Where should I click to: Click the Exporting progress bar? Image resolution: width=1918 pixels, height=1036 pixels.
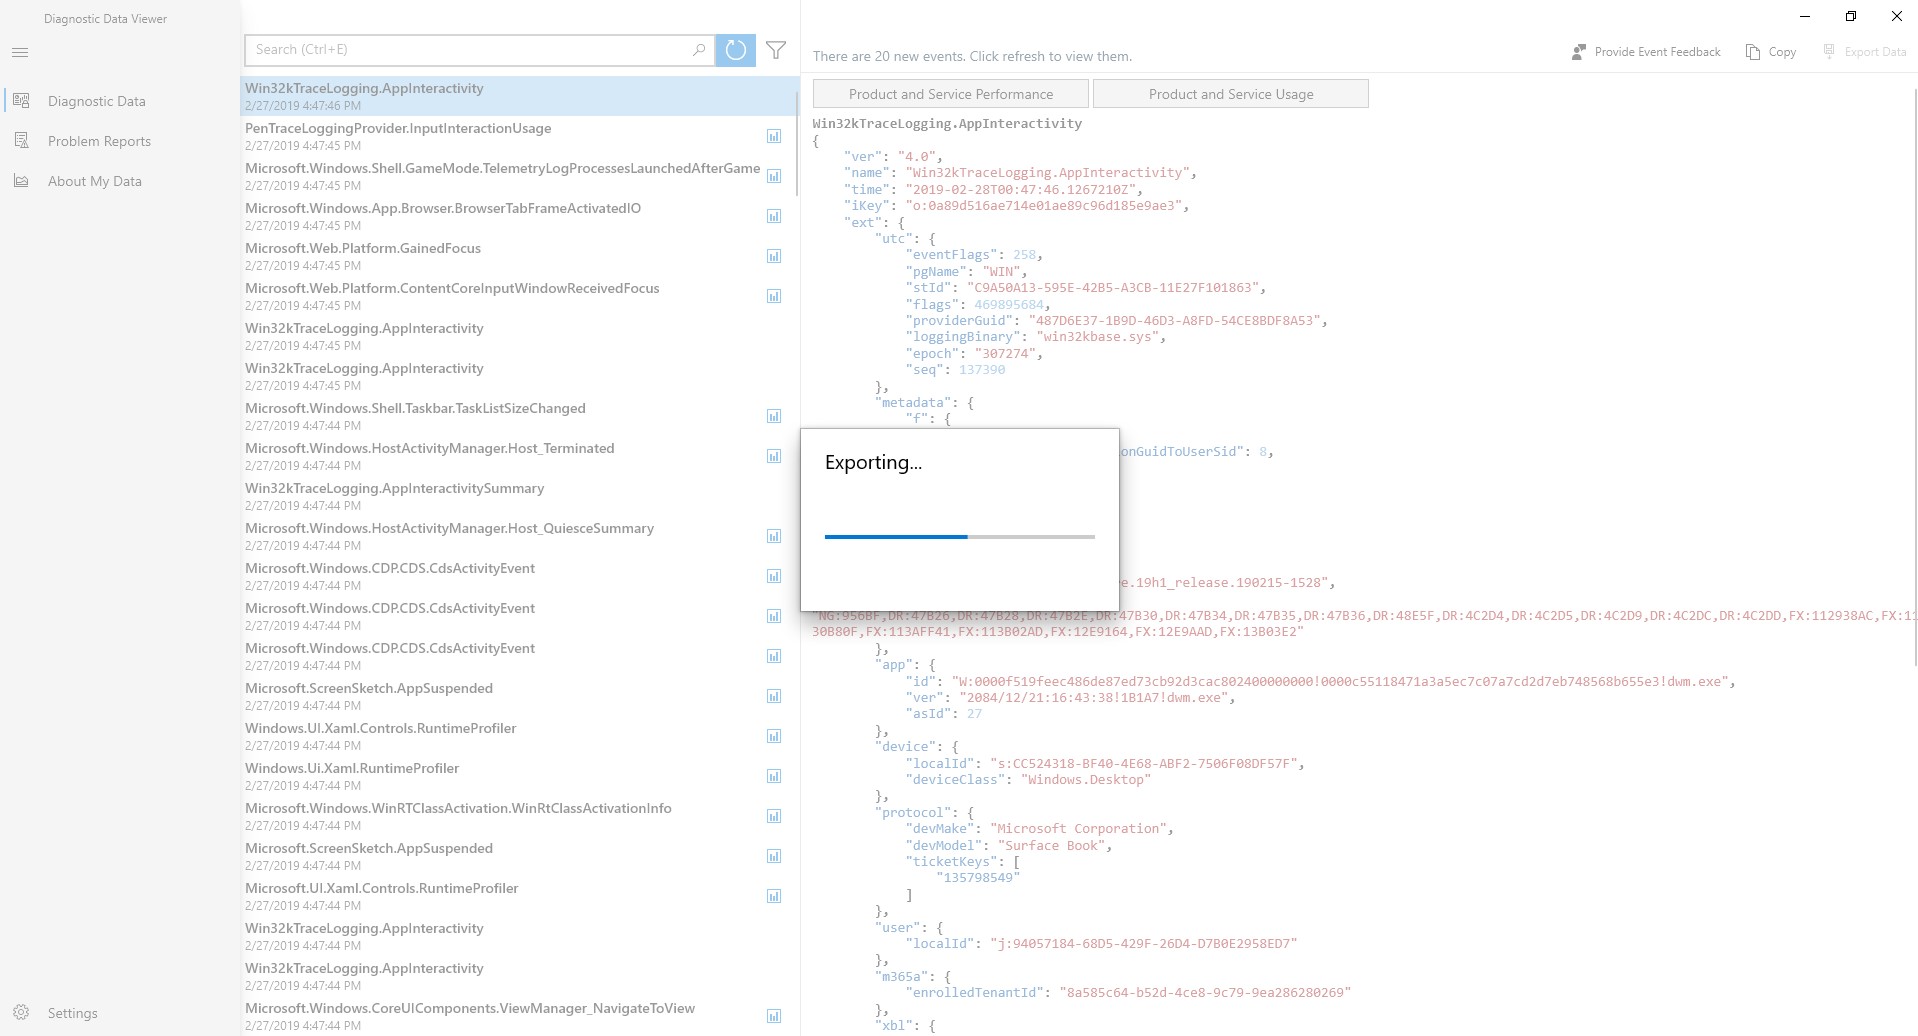coord(958,537)
